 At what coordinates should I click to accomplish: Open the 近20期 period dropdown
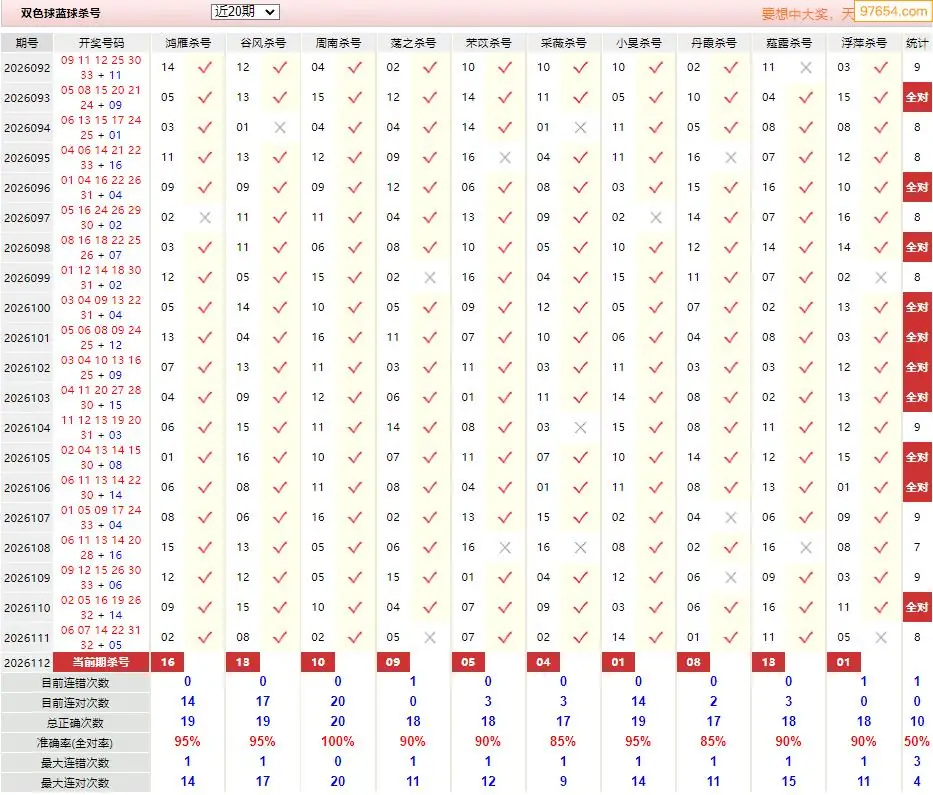tap(245, 12)
